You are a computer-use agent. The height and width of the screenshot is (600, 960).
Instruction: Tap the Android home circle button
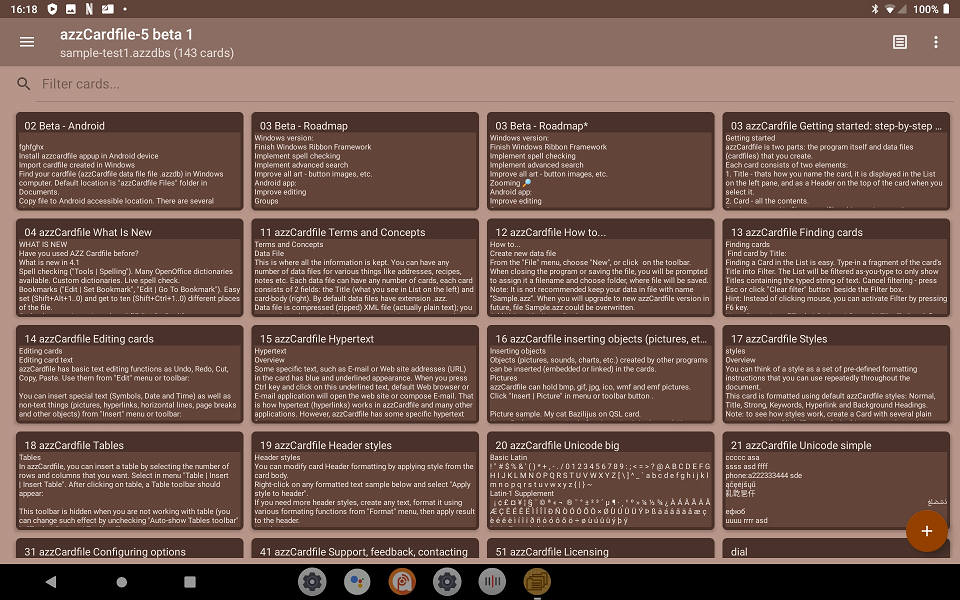click(121, 582)
